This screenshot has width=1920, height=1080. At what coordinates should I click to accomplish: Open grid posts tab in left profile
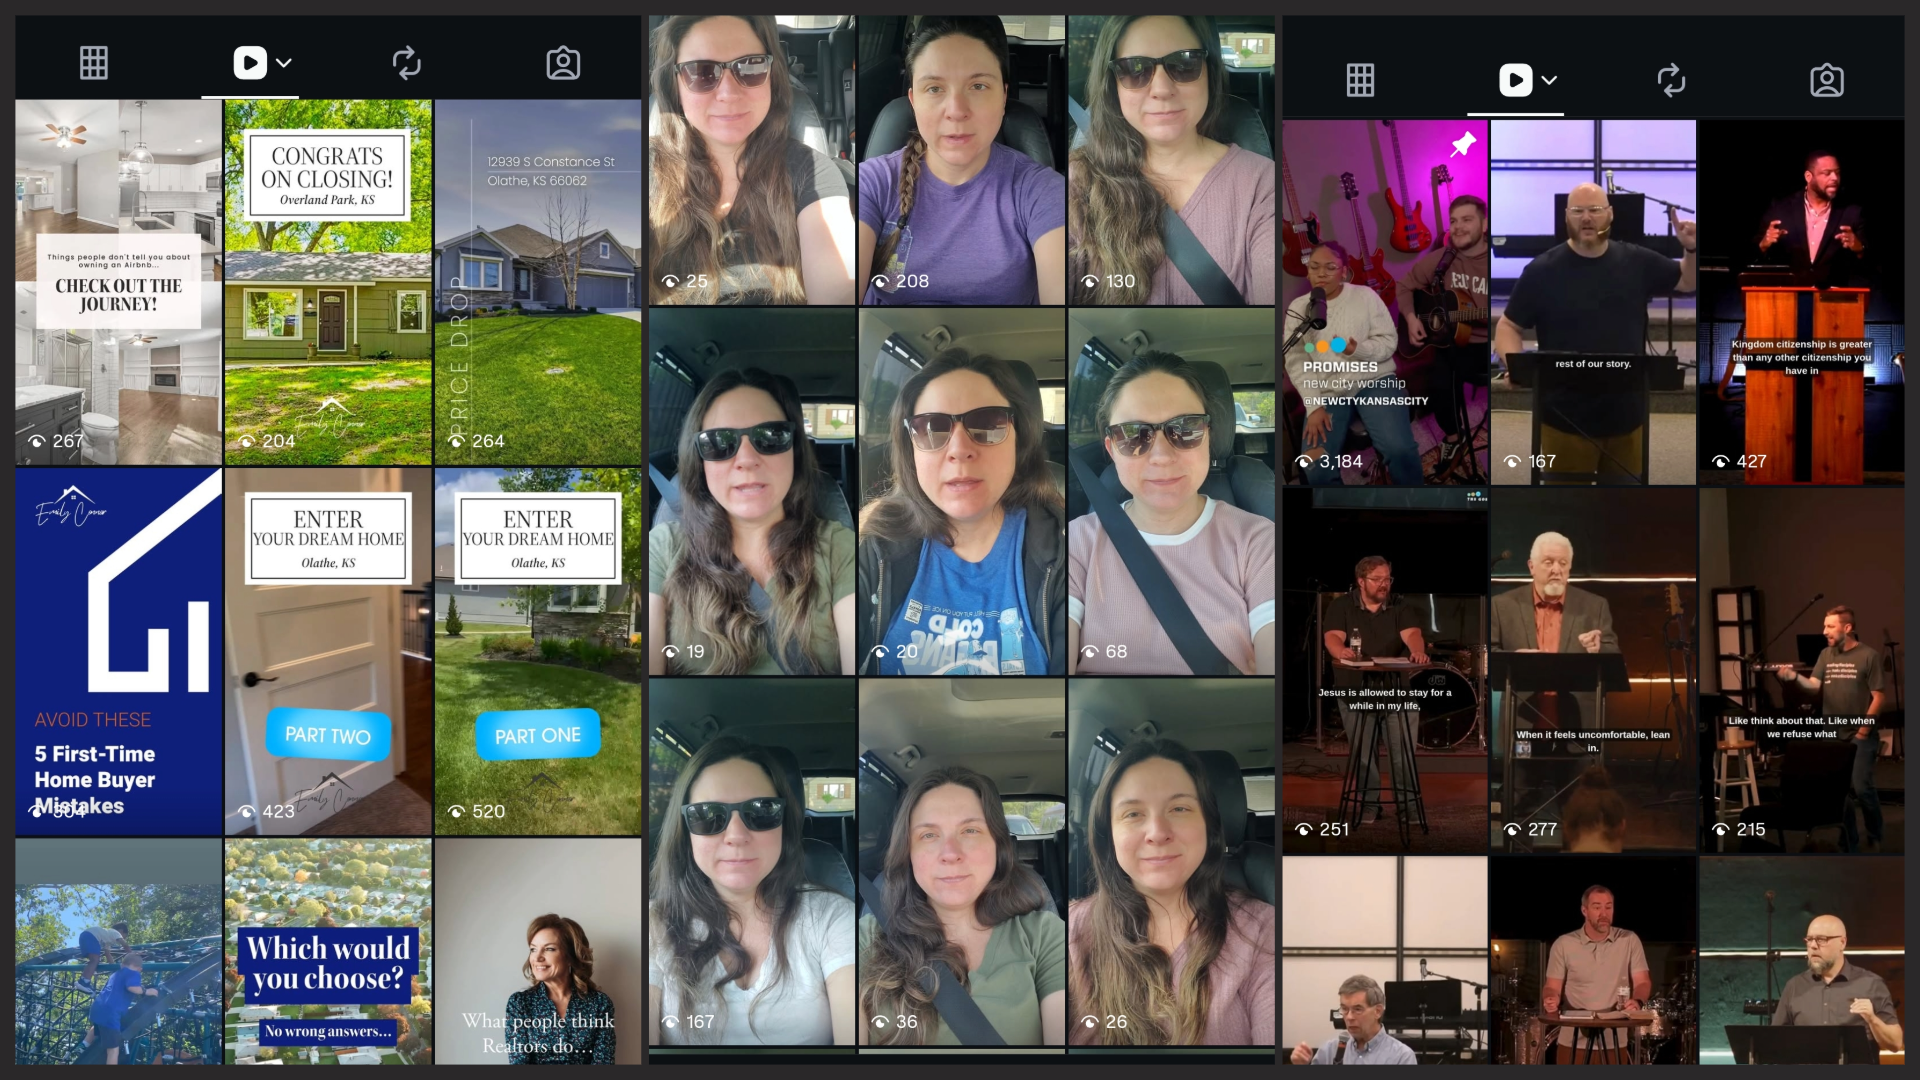[94, 63]
